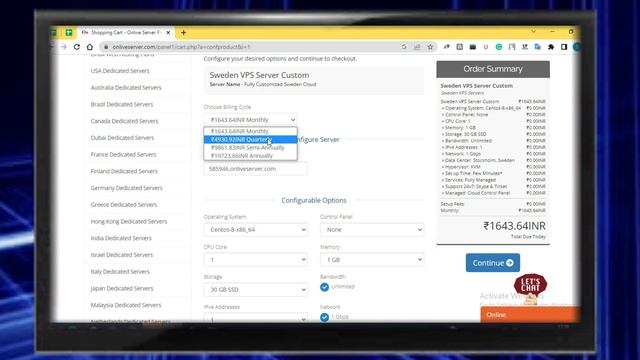This screenshot has width=640, height=360.
Task: Select the ₹1643.64INR Monthly option
Action: click(250, 131)
